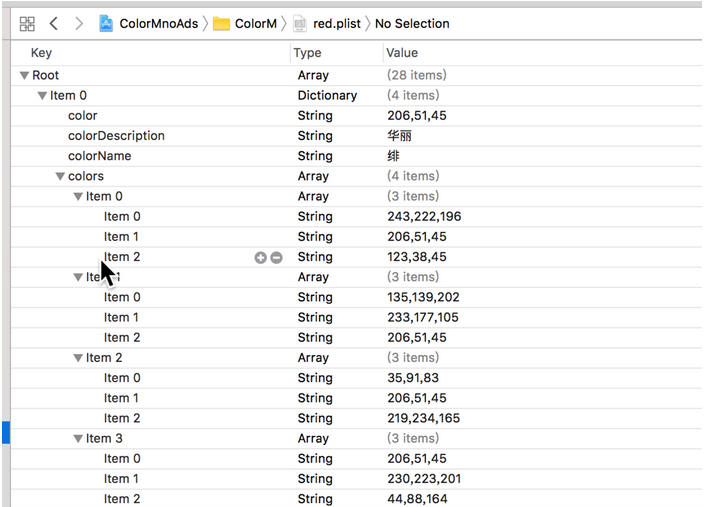
Task: Click the Value column header
Action: click(402, 53)
